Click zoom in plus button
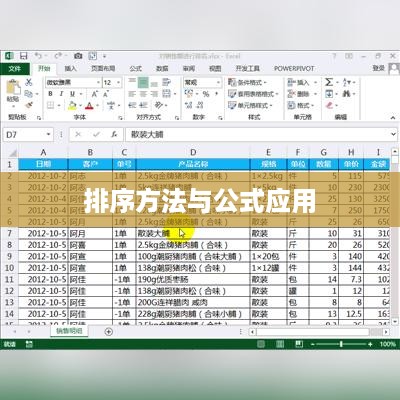This screenshot has width=400, height=400. point(370,344)
